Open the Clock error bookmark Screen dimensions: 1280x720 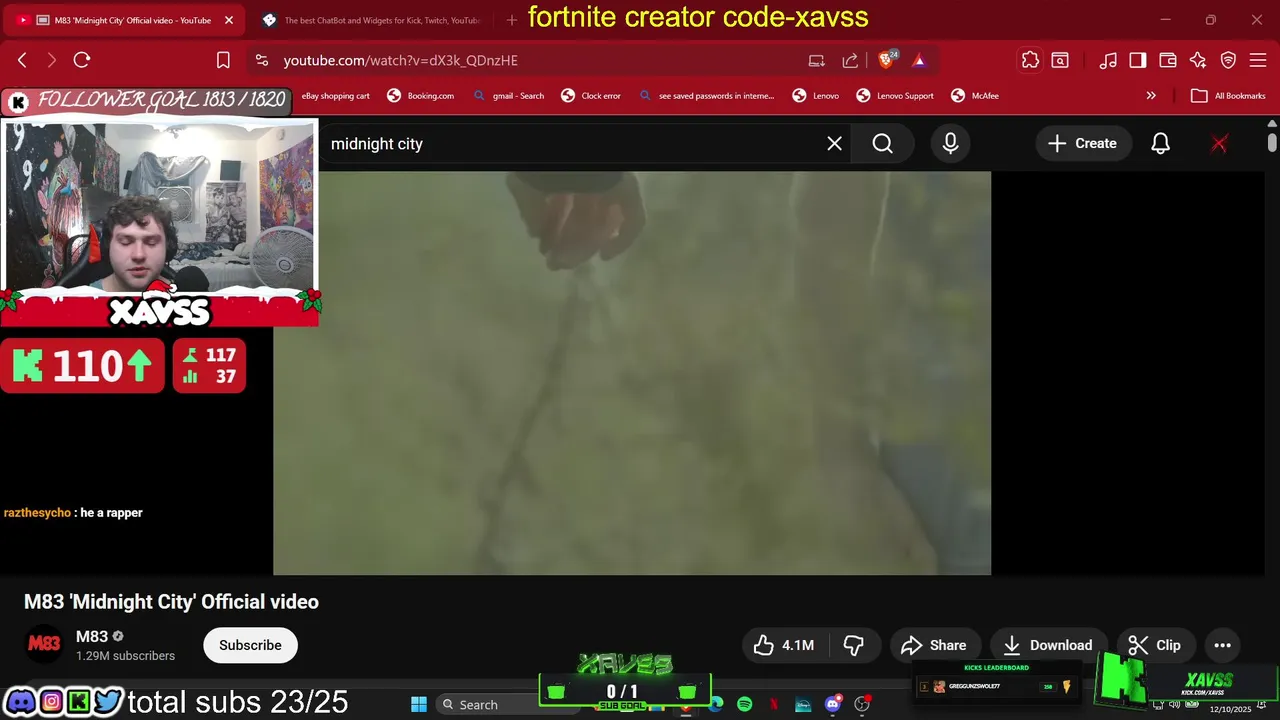point(590,96)
